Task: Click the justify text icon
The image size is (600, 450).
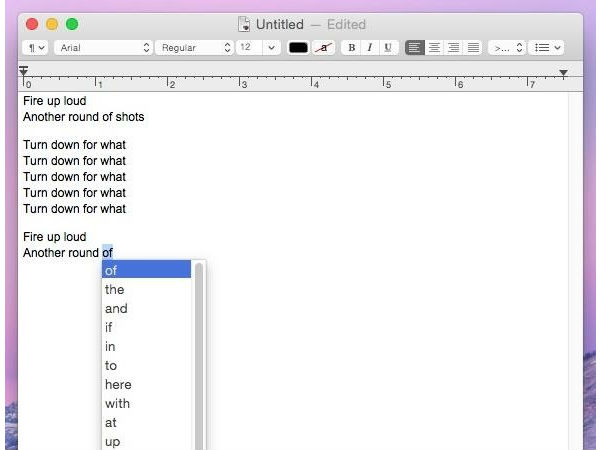Action: click(x=472, y=47)
